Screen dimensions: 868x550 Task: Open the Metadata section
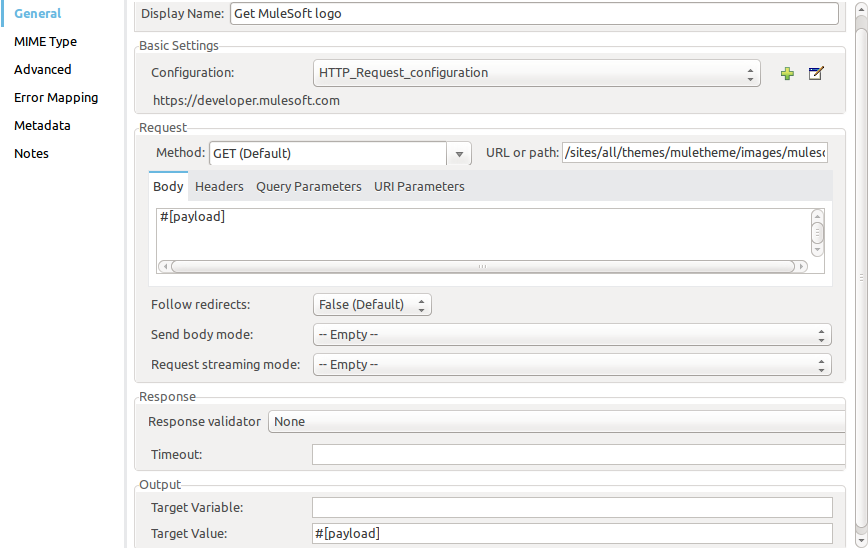click(x=42, y=126)
